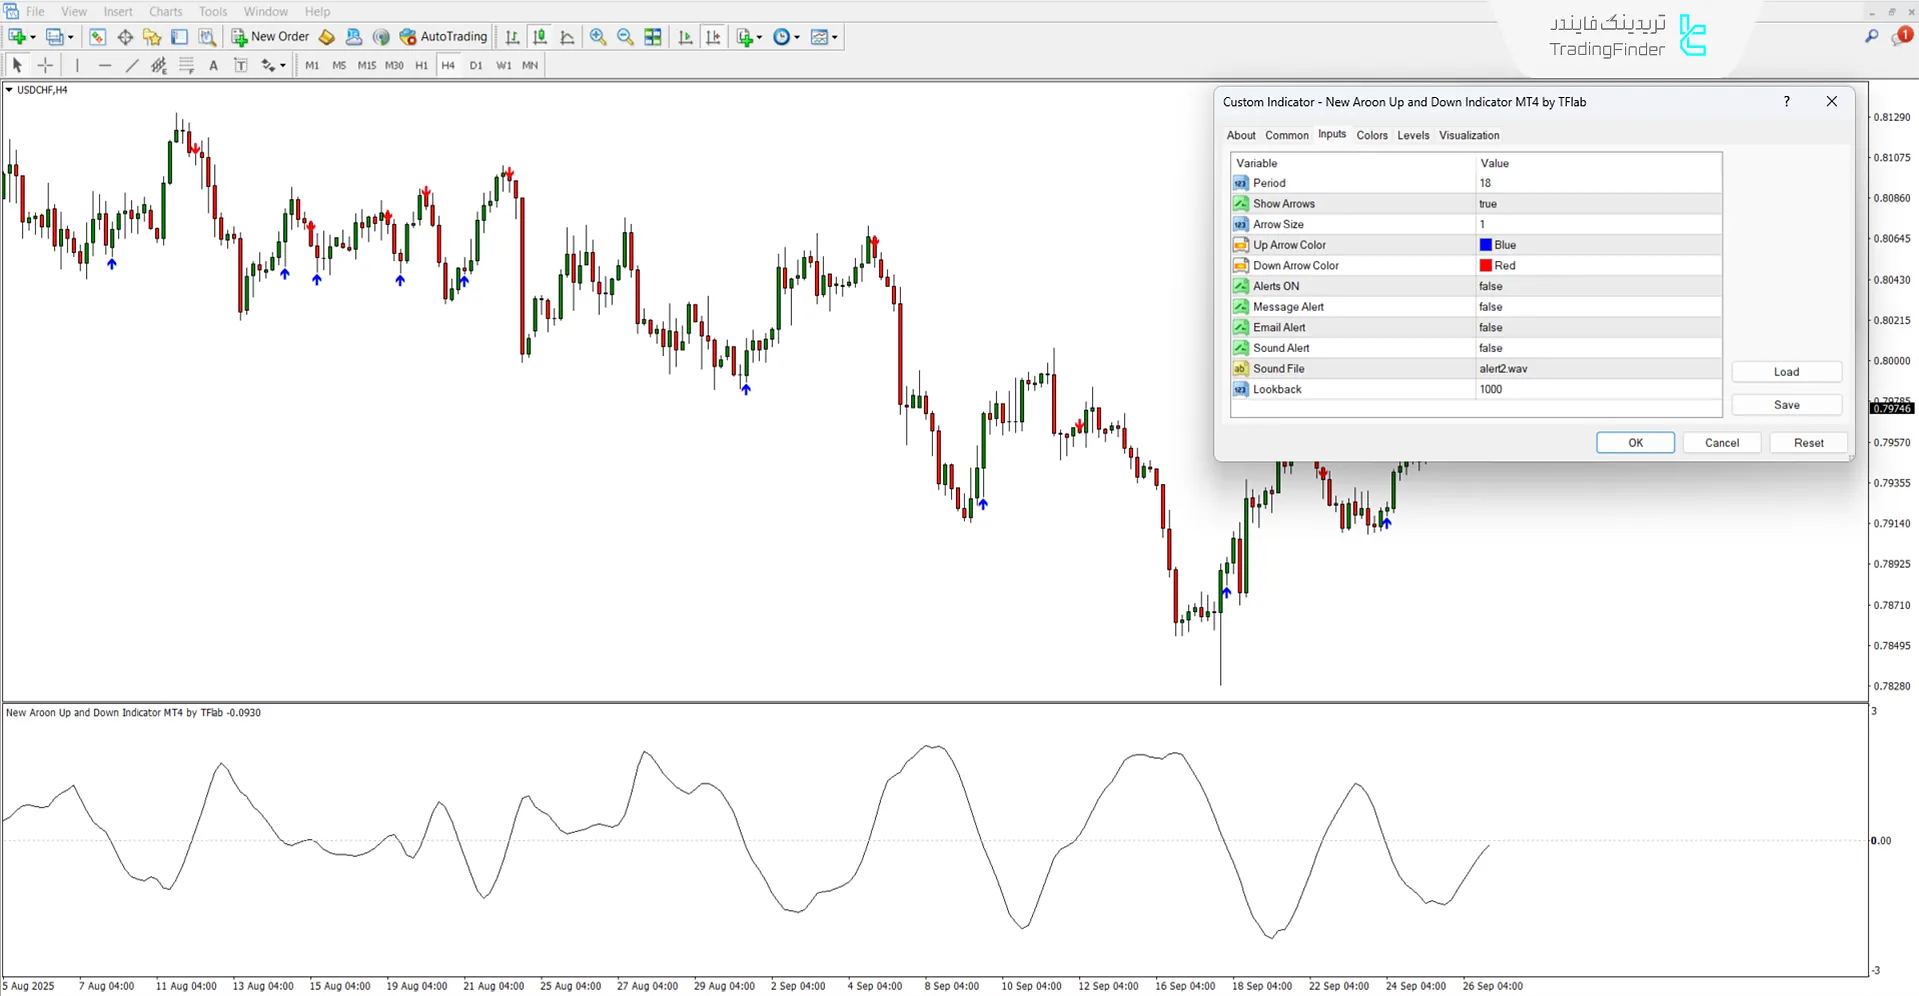Viewport: 1919px width, 996px height.
Task: Open the Charts menu
Action: point(165,11)
